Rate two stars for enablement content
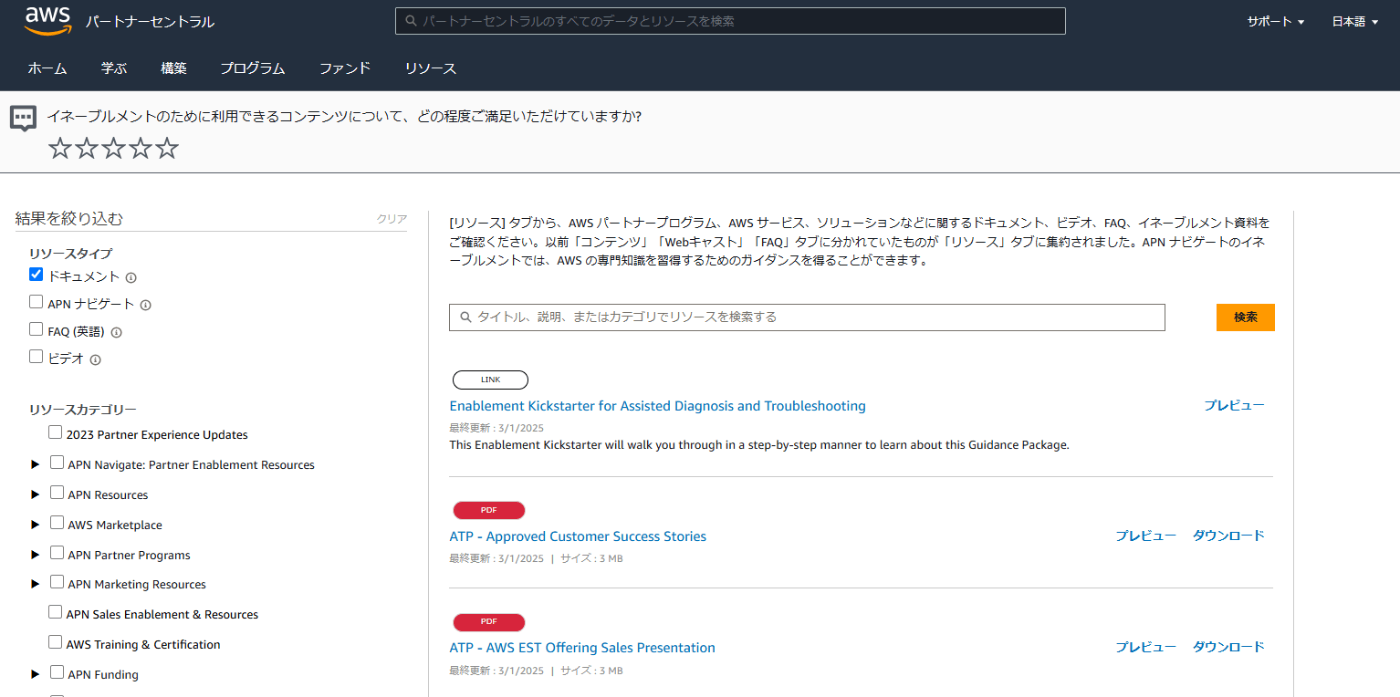1400x697 pixels. pyautogui.click(x=87, y=149)
